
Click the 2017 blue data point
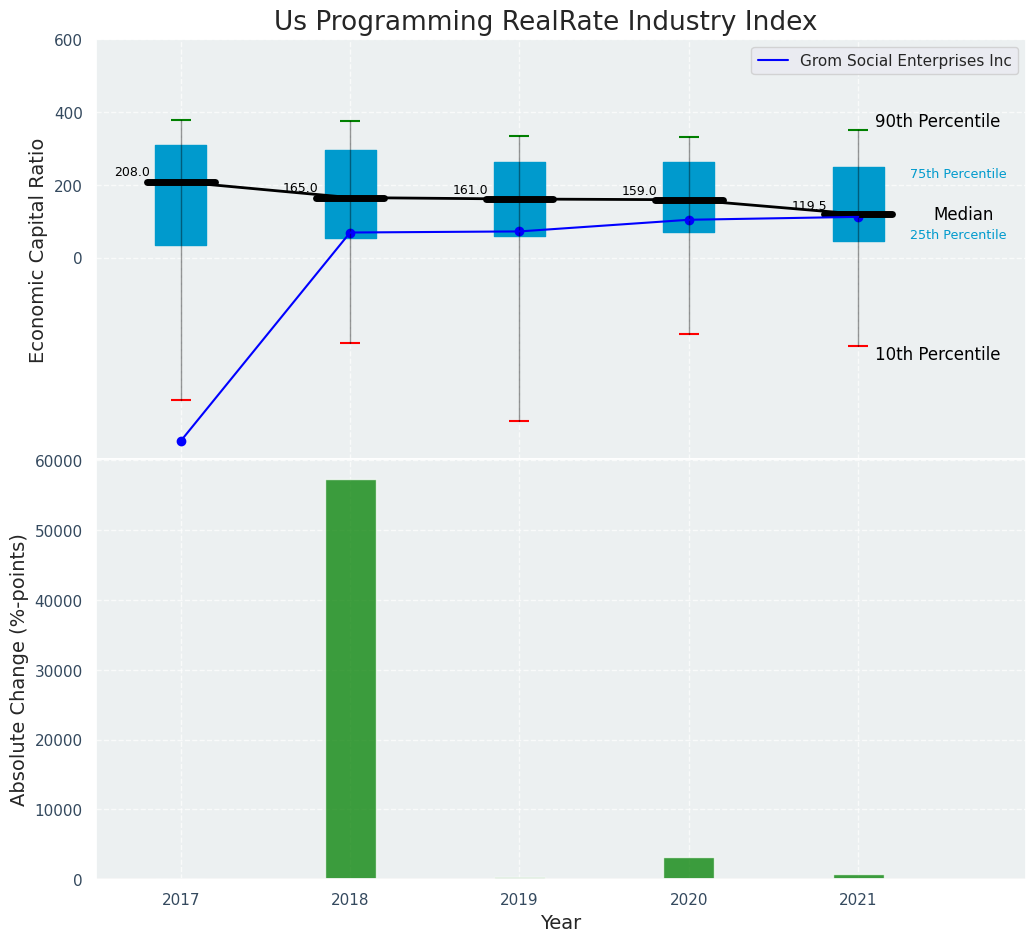181,441
